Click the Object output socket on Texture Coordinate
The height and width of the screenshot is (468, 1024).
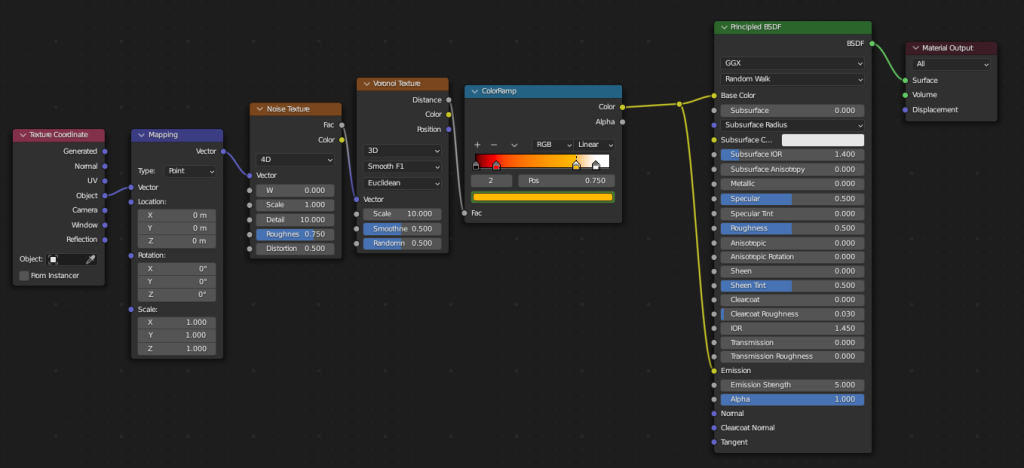[104, 195]
